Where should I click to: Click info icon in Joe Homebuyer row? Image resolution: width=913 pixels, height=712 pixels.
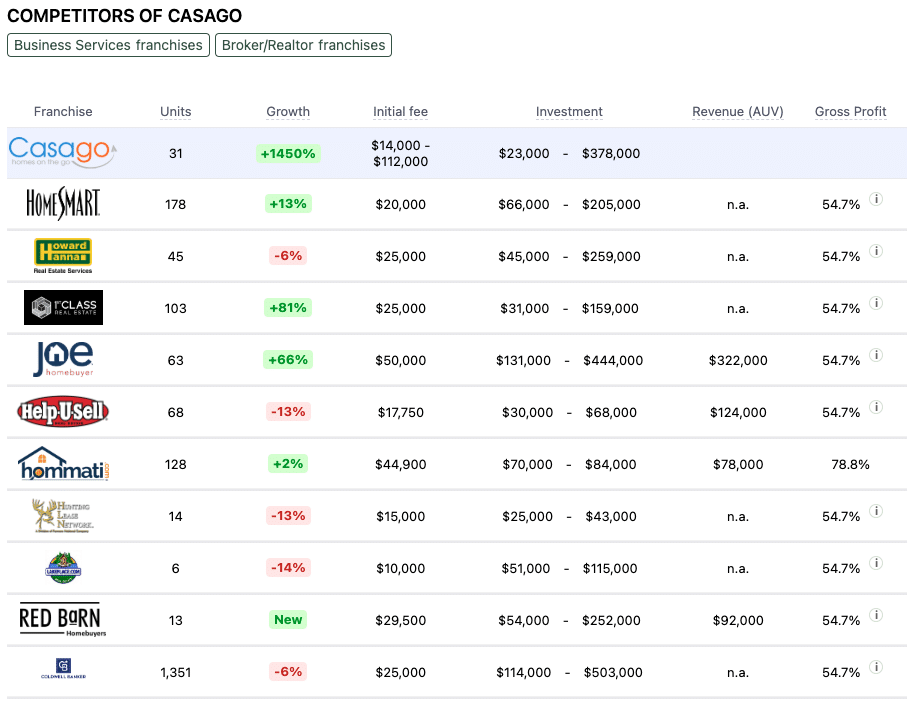[x=876, y=355]
